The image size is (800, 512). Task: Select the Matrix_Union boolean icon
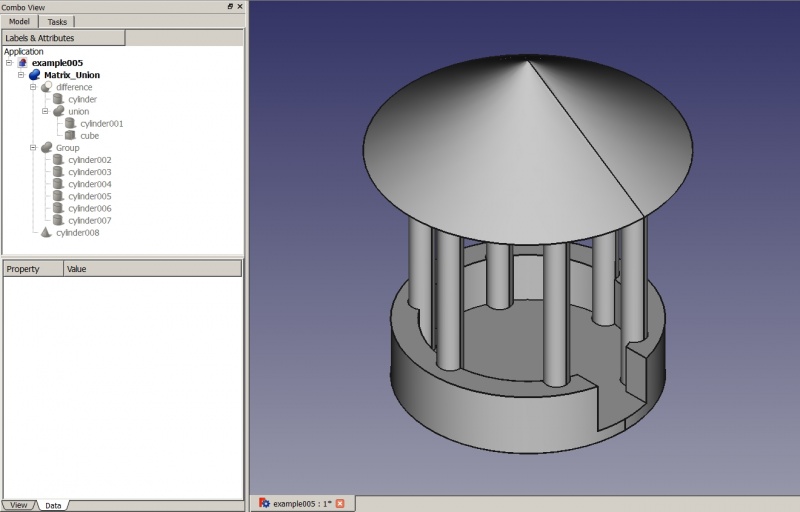pos(34,75)
